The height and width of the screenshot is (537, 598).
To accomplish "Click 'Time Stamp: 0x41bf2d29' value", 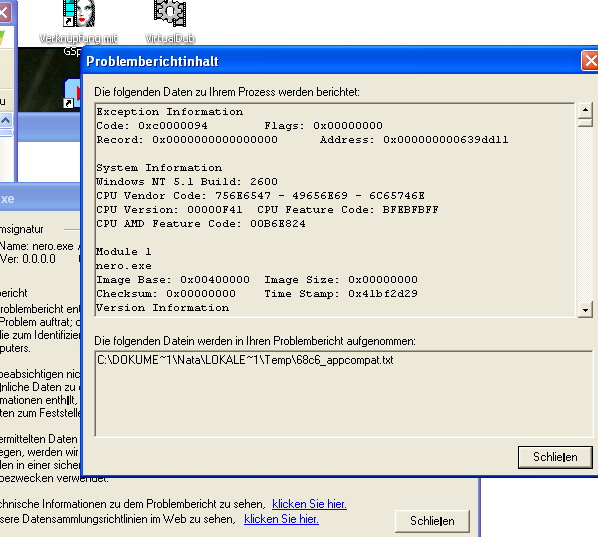I will [x=341, y=294].
